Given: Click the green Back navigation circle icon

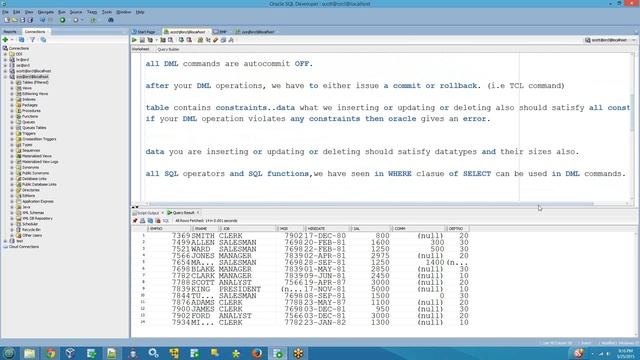Looking at the screenshot, I should click(62, 20).
